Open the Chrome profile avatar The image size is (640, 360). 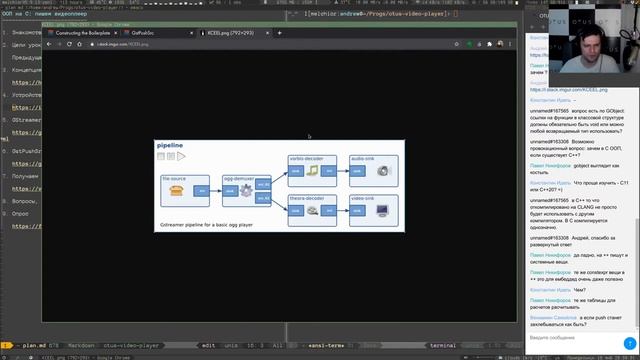(x=500, y=44)
